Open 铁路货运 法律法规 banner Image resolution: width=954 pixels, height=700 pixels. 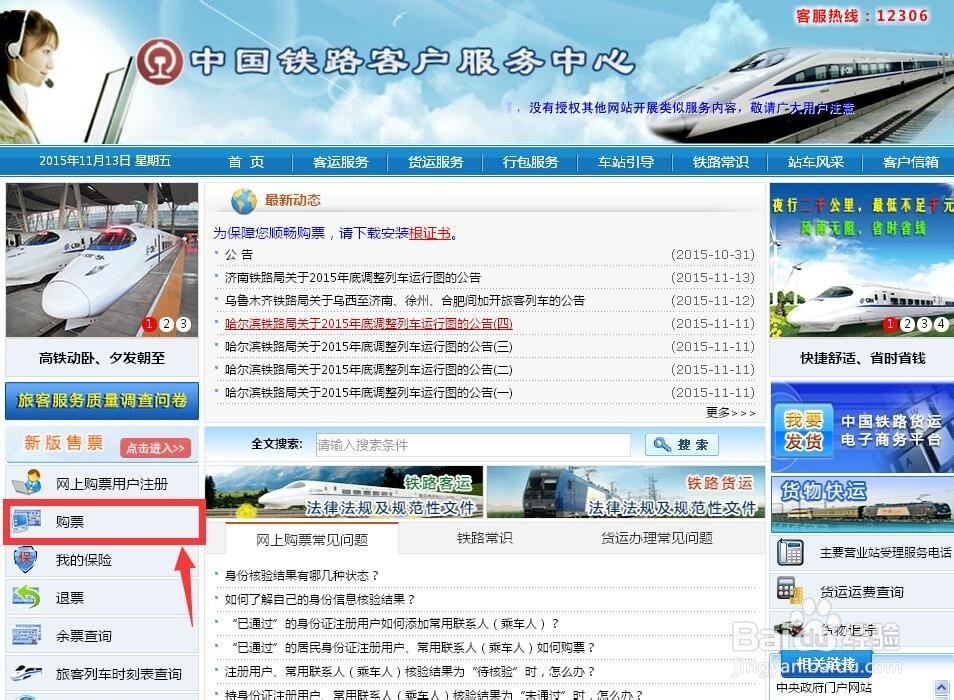click(x=626, y=492)
